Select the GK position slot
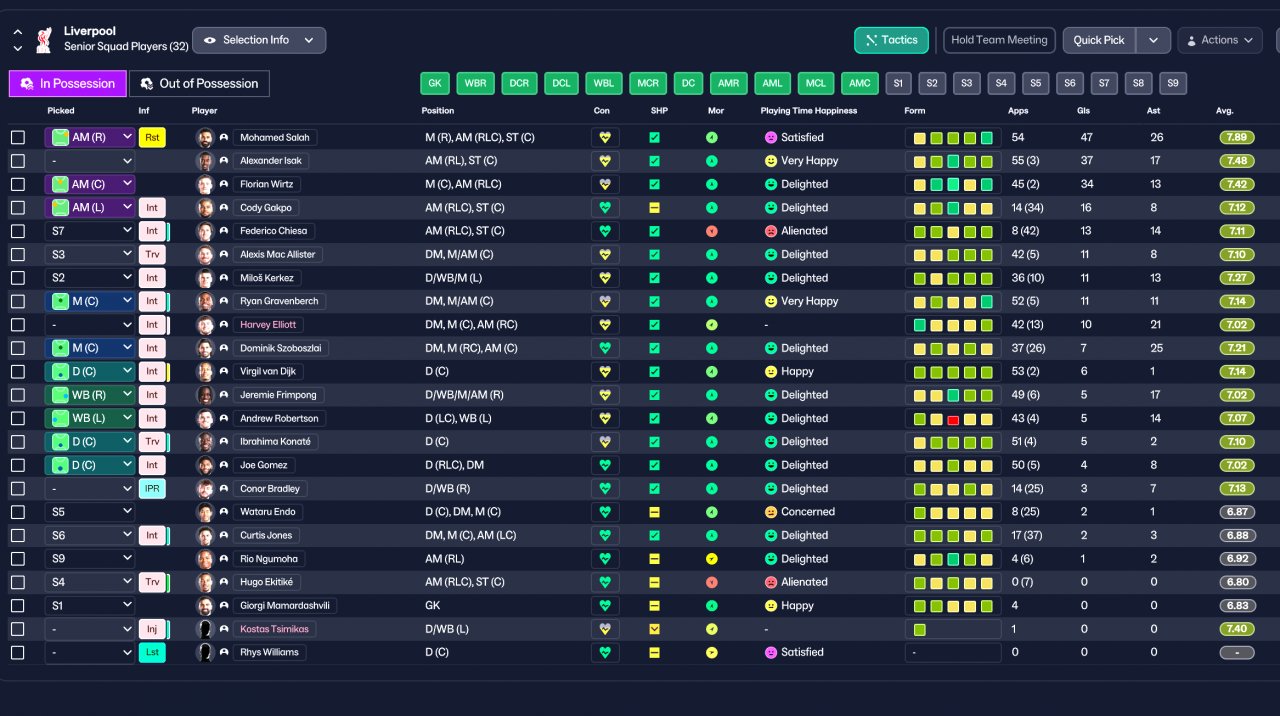 [434, 83]
